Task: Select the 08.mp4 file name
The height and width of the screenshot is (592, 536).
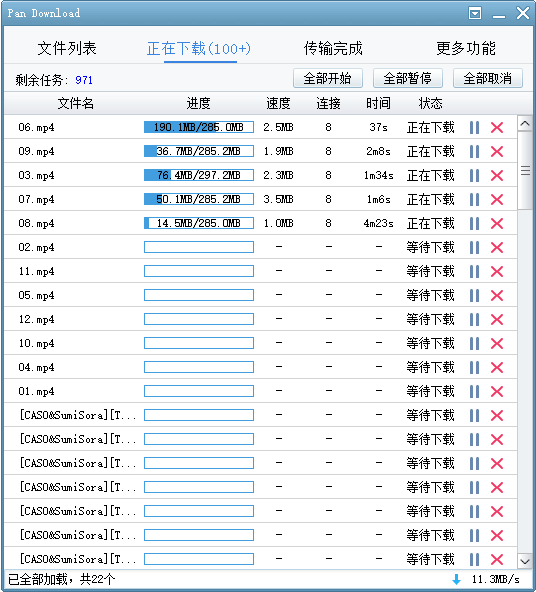Action: (36, 224)
